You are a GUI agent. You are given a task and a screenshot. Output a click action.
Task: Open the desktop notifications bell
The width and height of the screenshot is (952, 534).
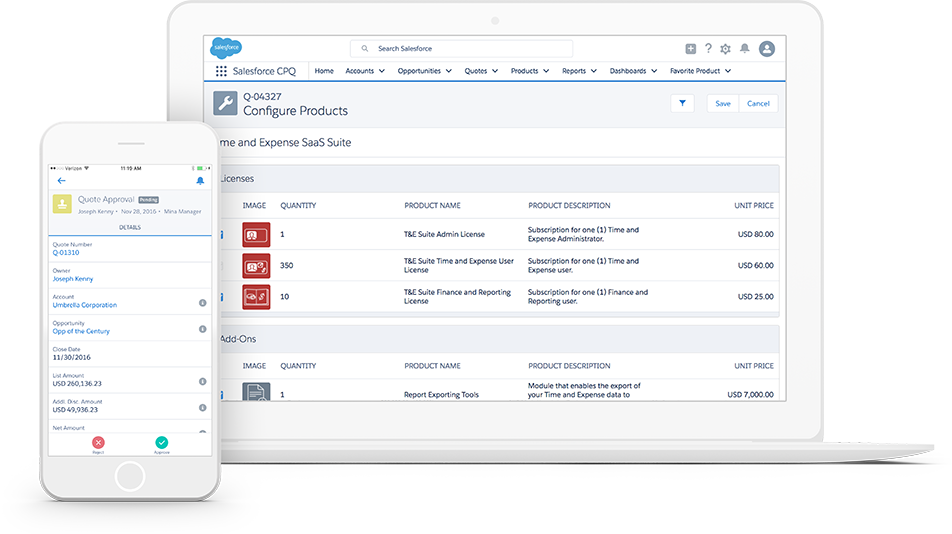point(744,49)
